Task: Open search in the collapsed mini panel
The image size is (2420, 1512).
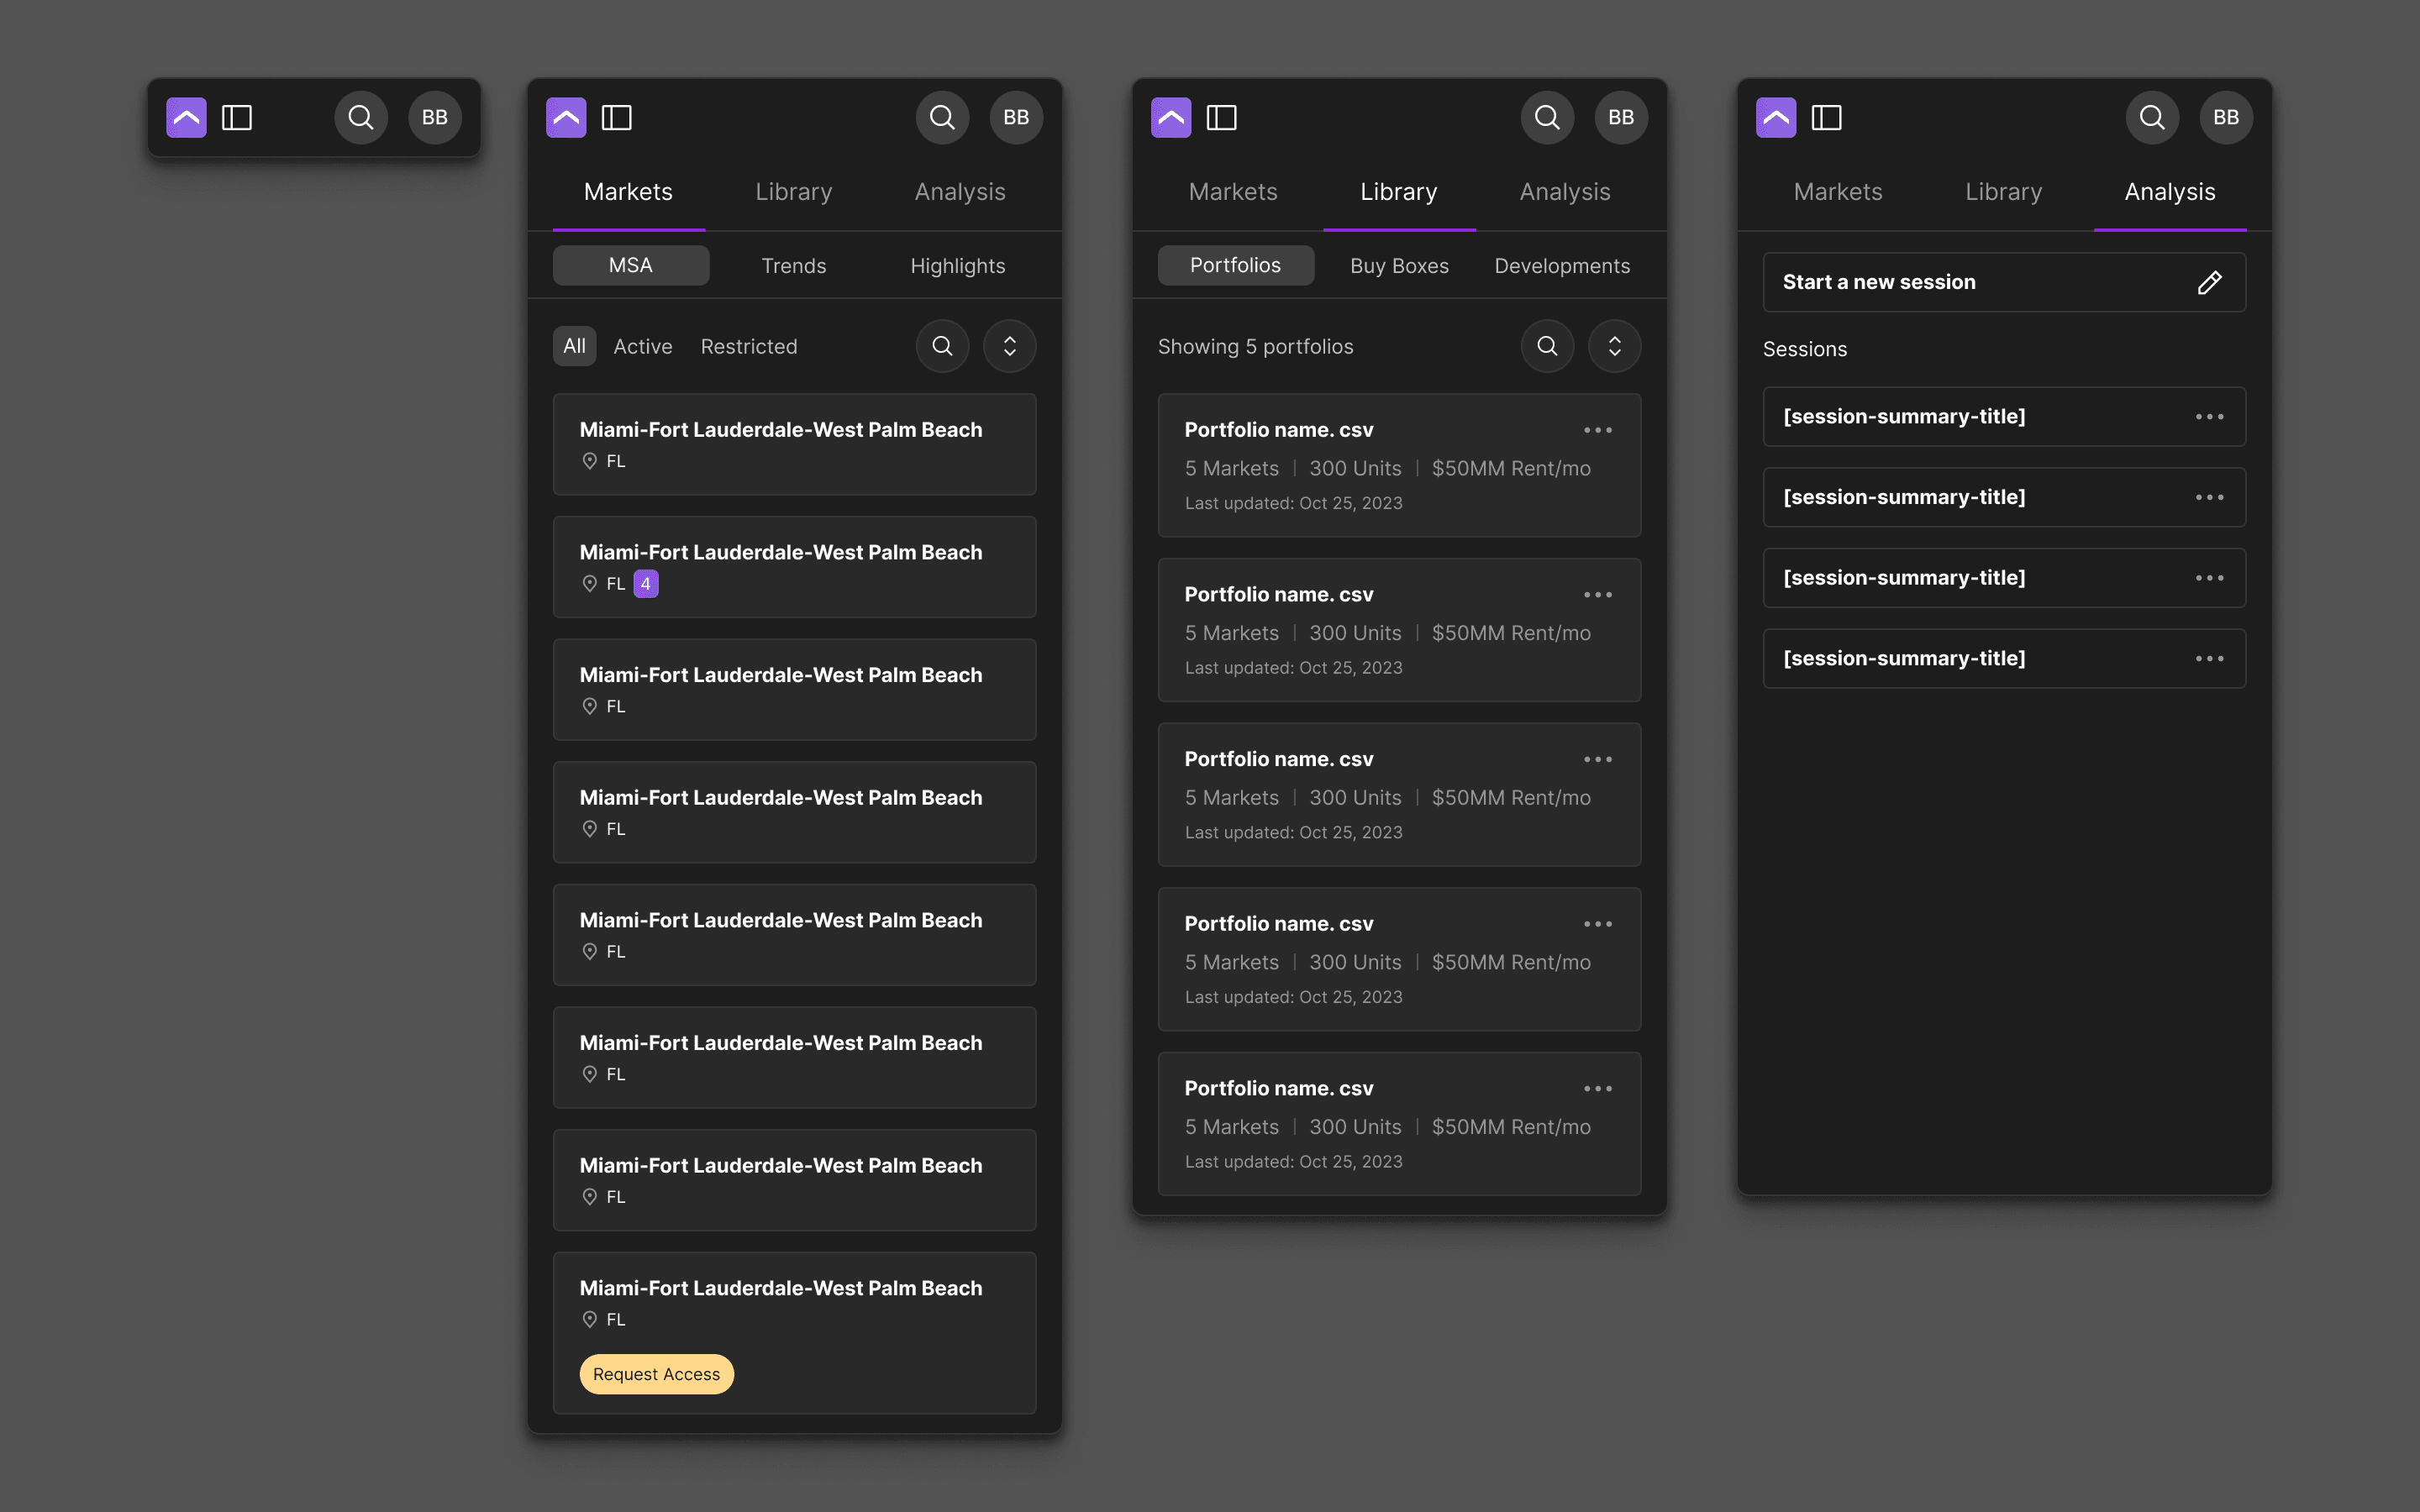Action: click(361, 117)
